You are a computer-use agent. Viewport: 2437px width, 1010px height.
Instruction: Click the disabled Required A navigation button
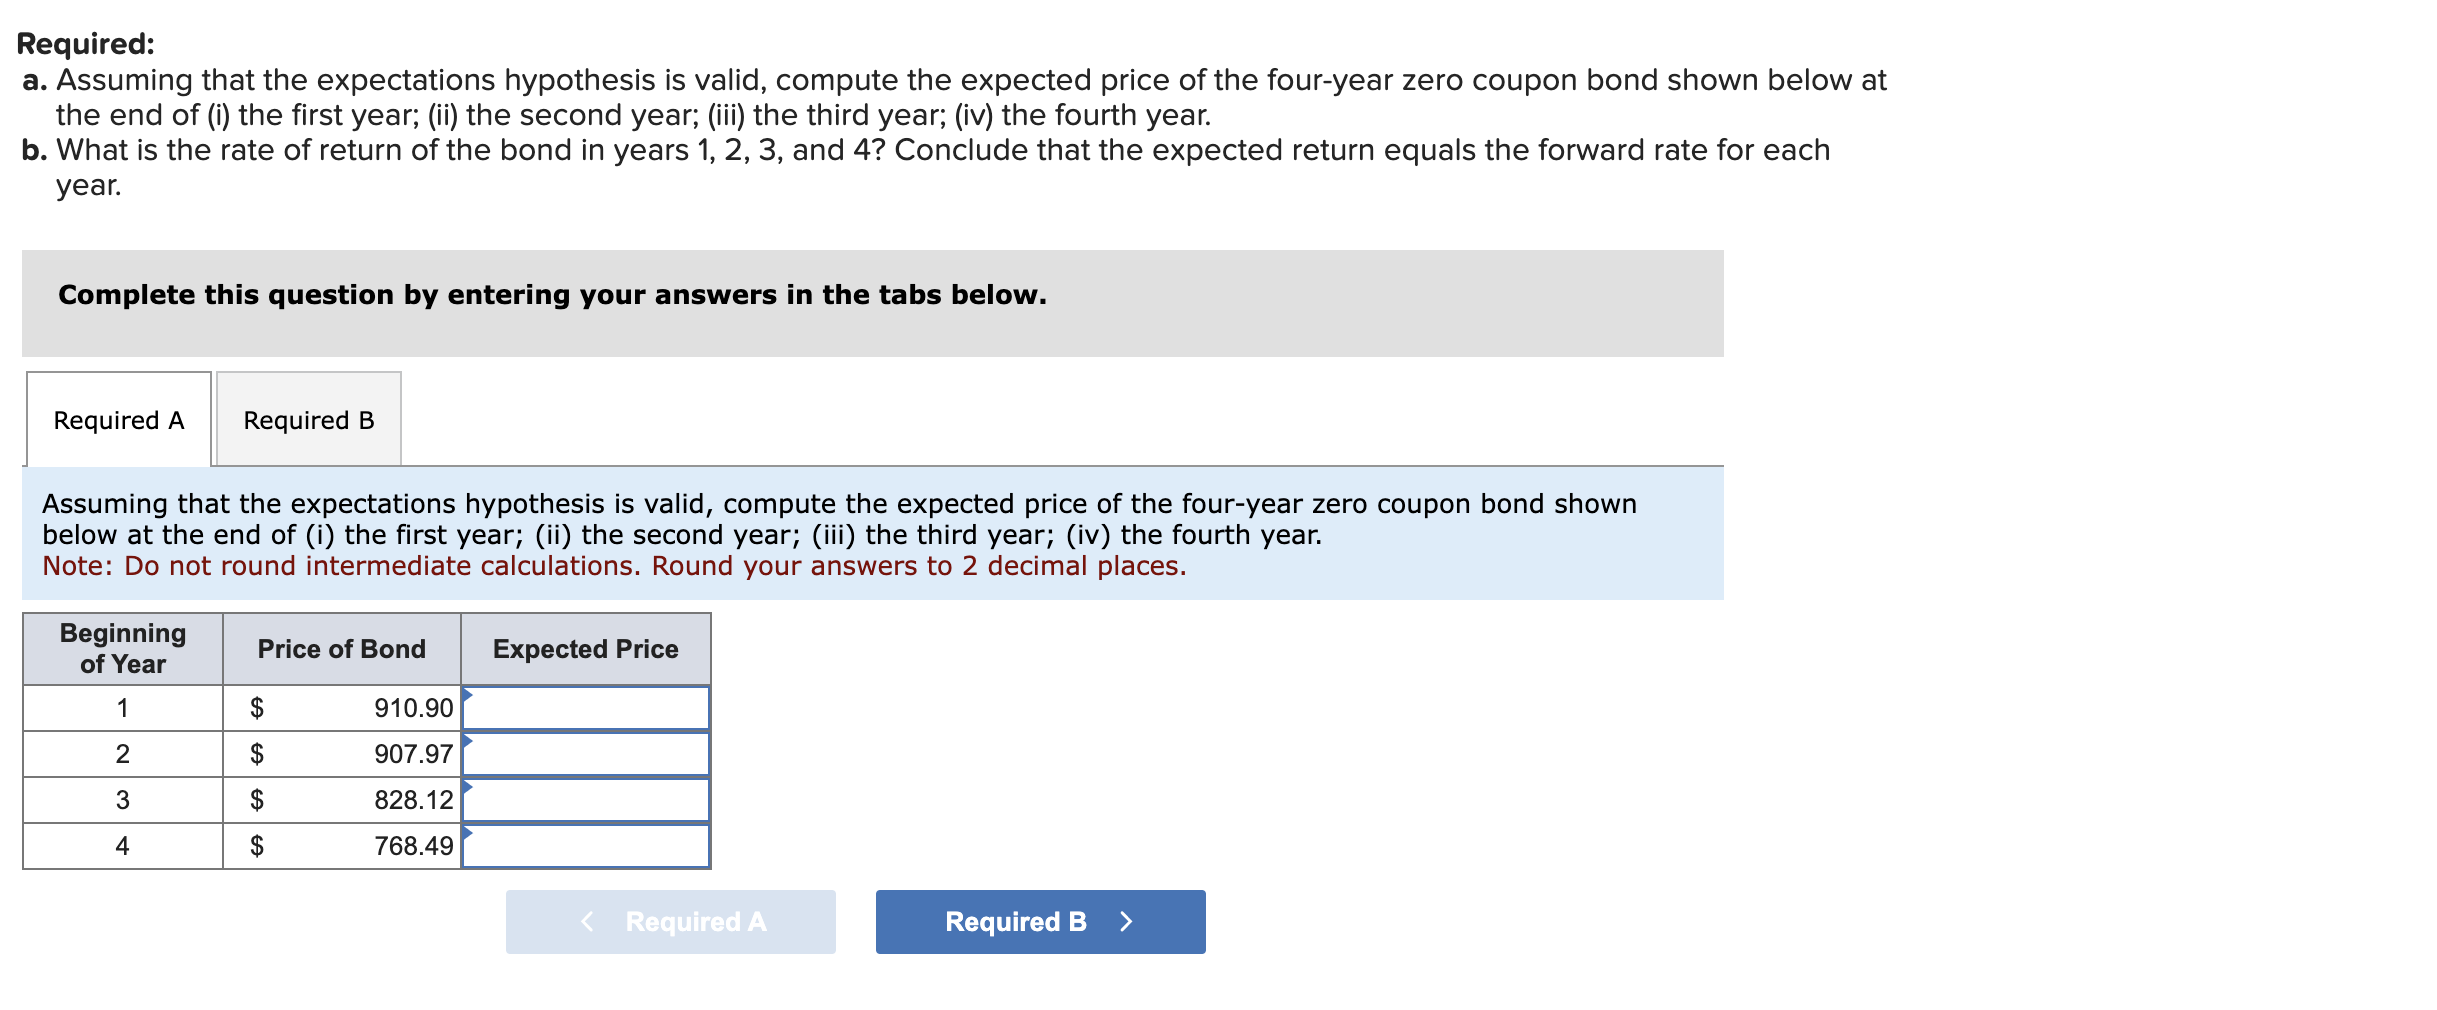[x=670, y=921]
